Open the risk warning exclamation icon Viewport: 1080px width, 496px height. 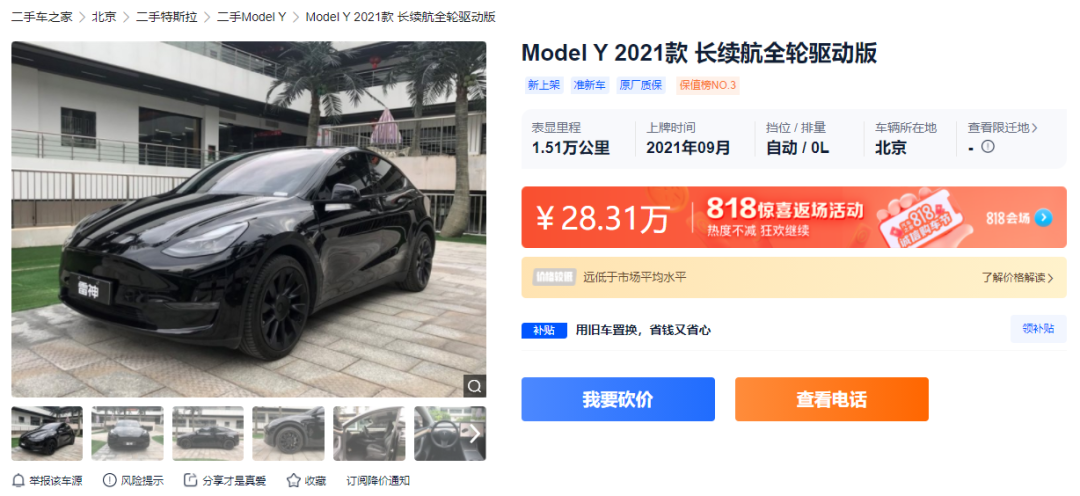tap(110, 480)
